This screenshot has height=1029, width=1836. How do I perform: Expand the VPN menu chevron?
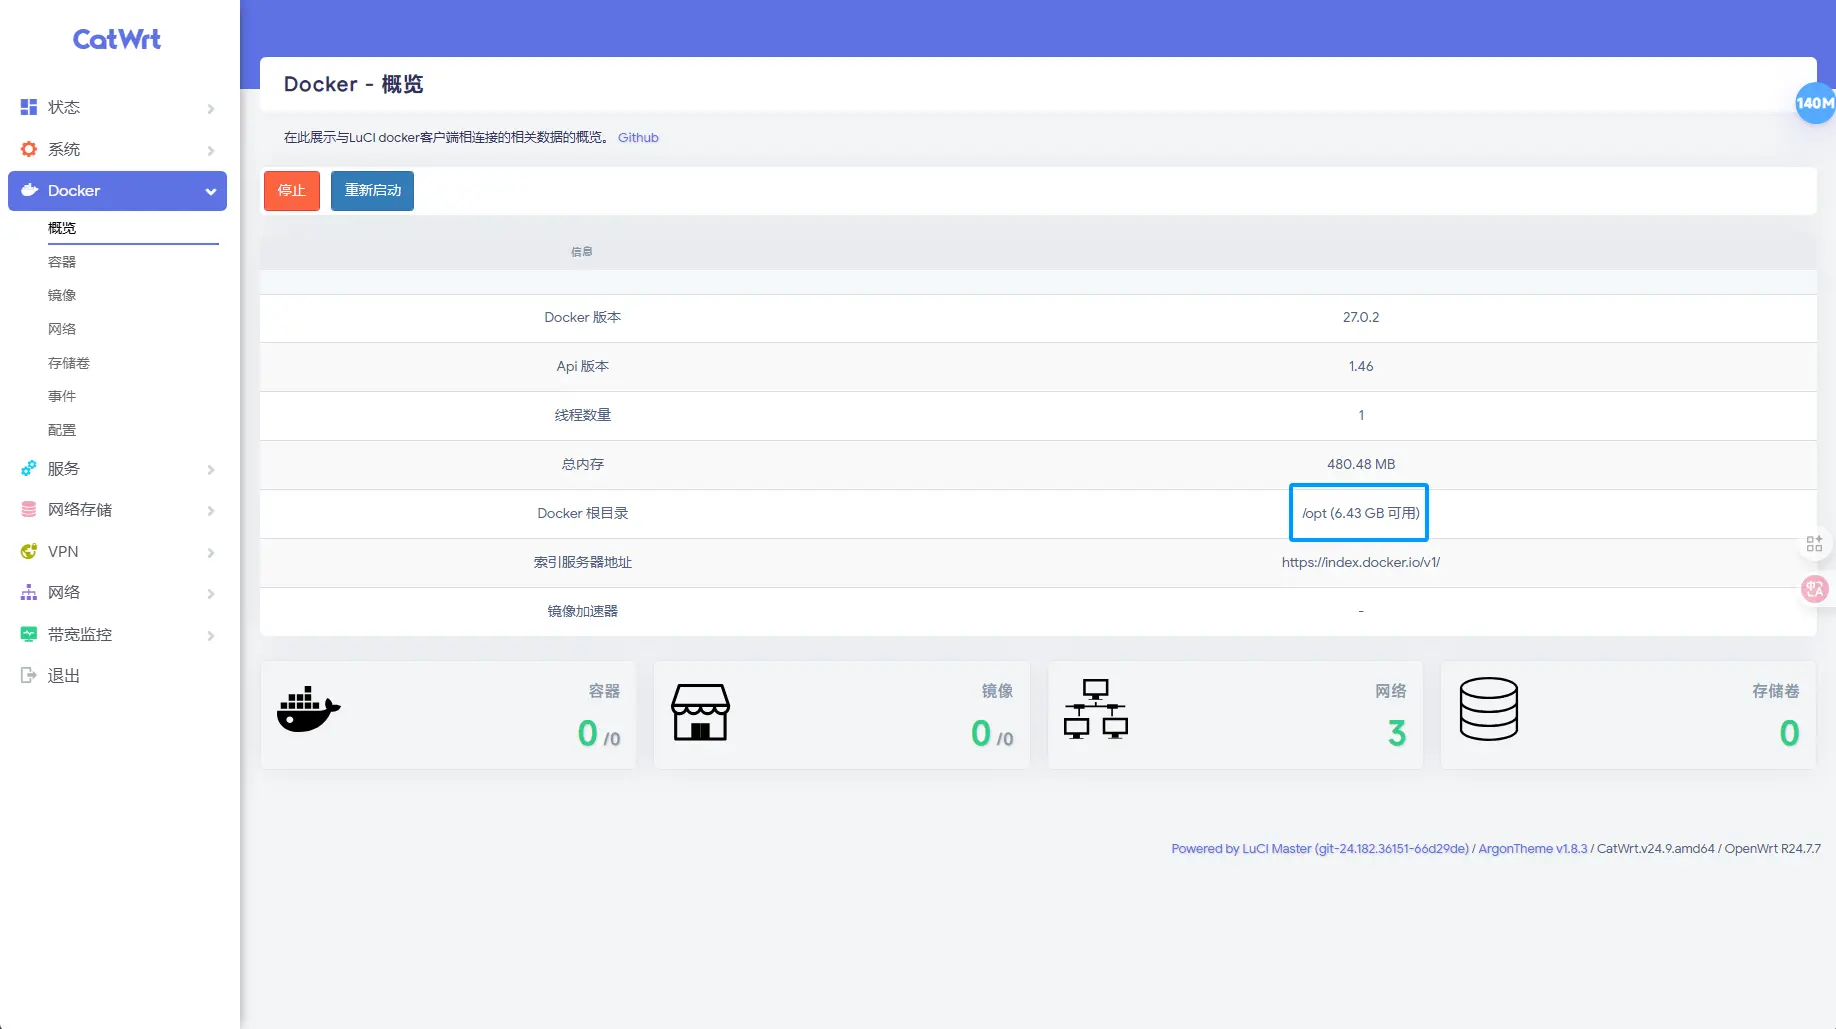tap(211, 552)
